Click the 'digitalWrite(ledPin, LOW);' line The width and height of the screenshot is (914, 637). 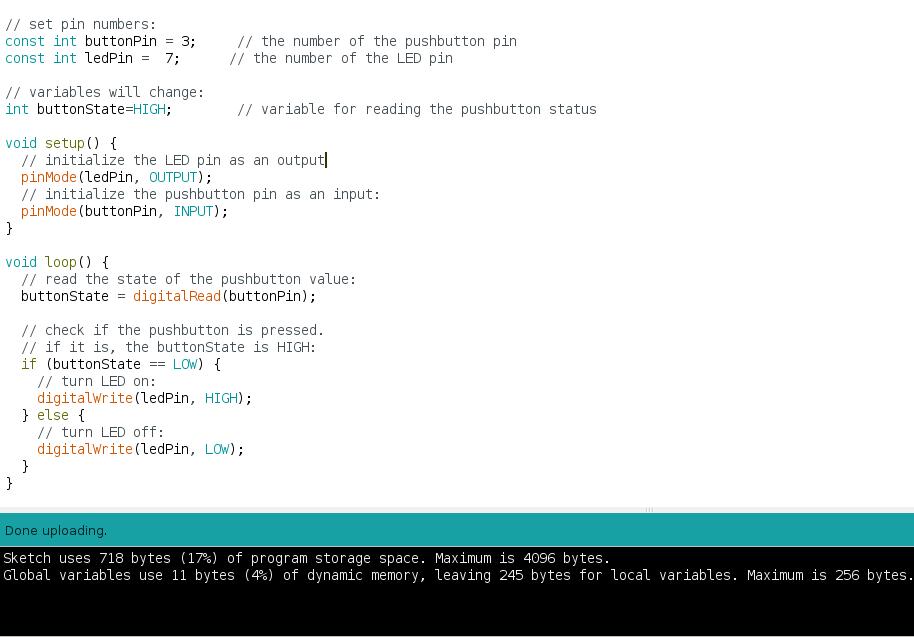coord(140,449)
